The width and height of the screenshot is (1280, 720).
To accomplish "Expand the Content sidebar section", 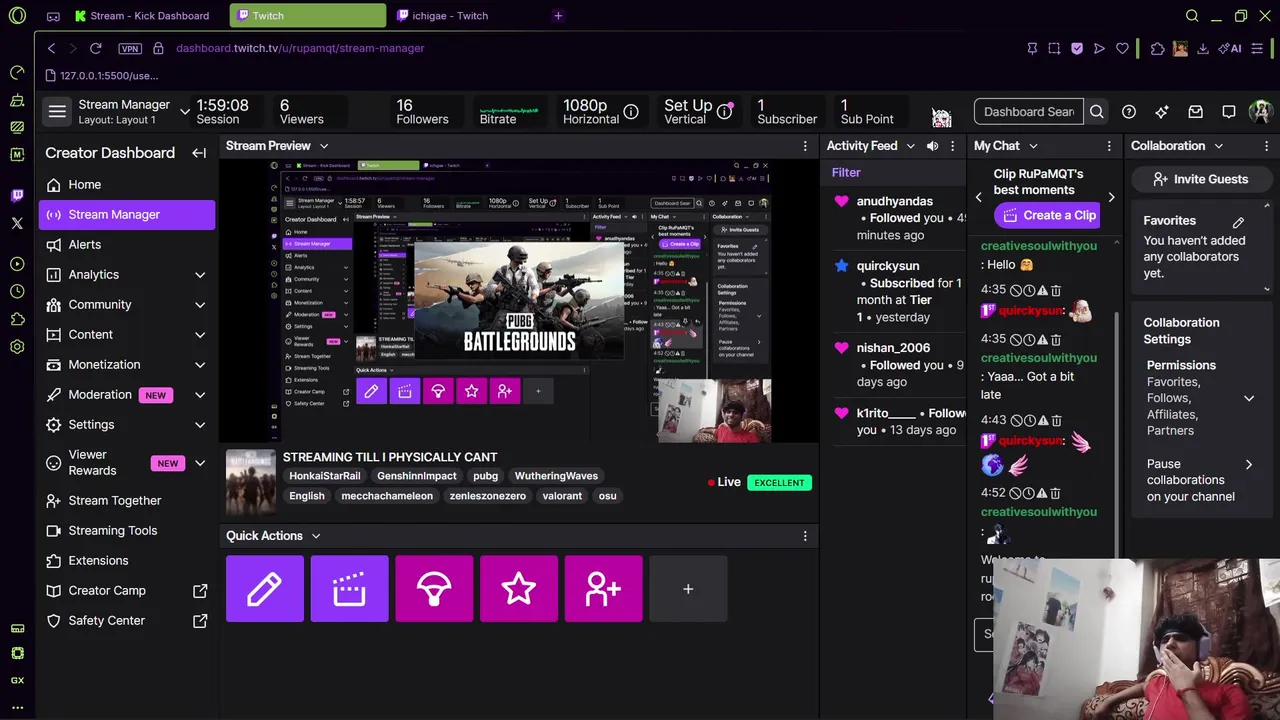I will coord(200,335).
